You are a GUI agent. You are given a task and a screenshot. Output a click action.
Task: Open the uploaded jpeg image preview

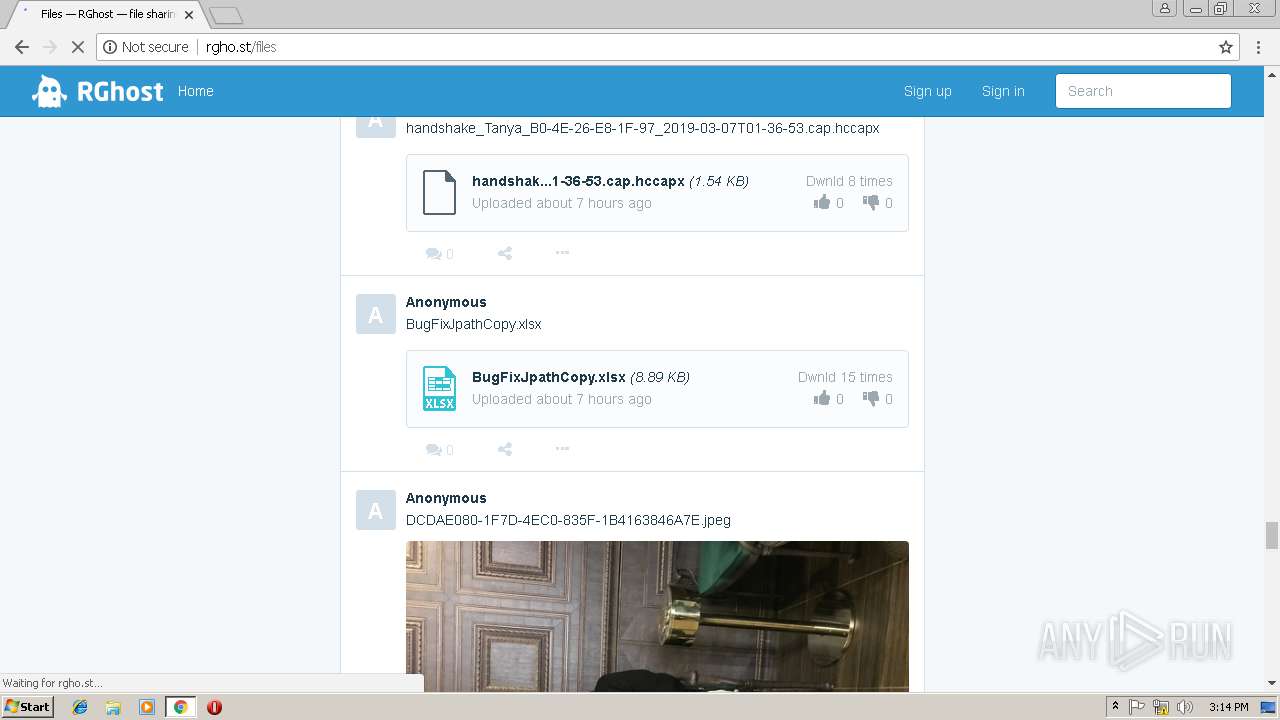657,616
